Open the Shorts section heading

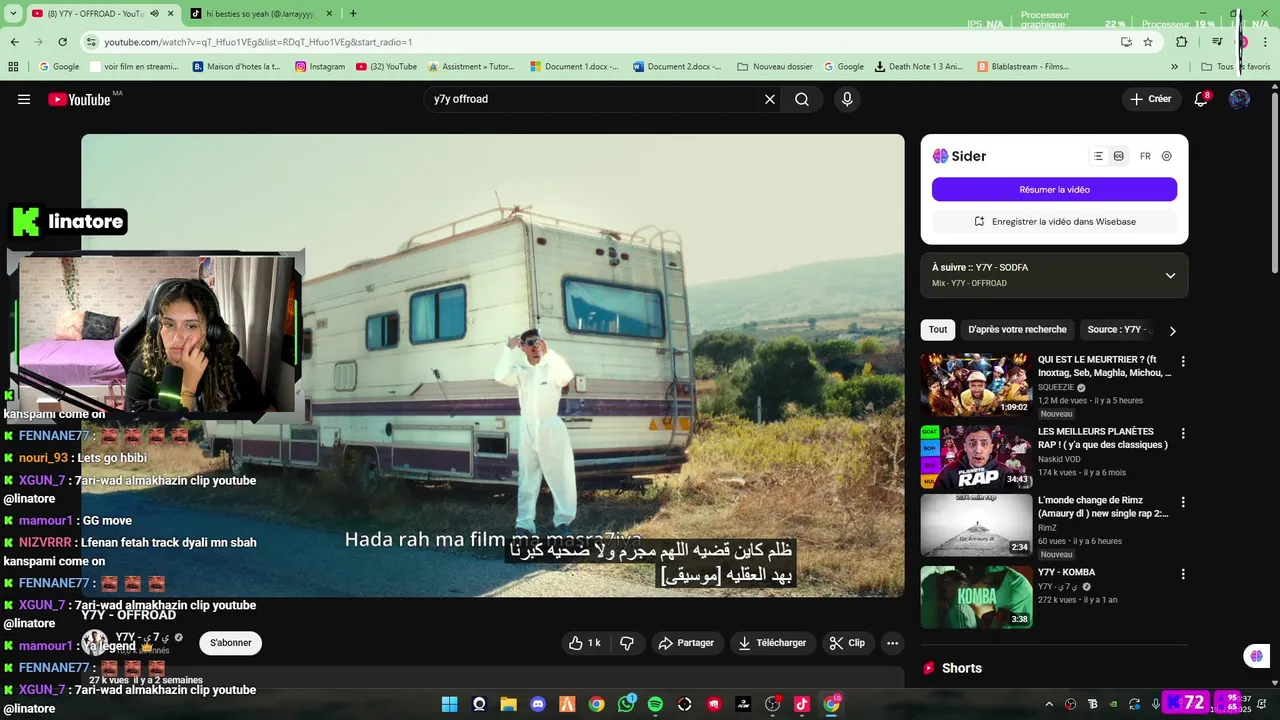pos(962,668)
